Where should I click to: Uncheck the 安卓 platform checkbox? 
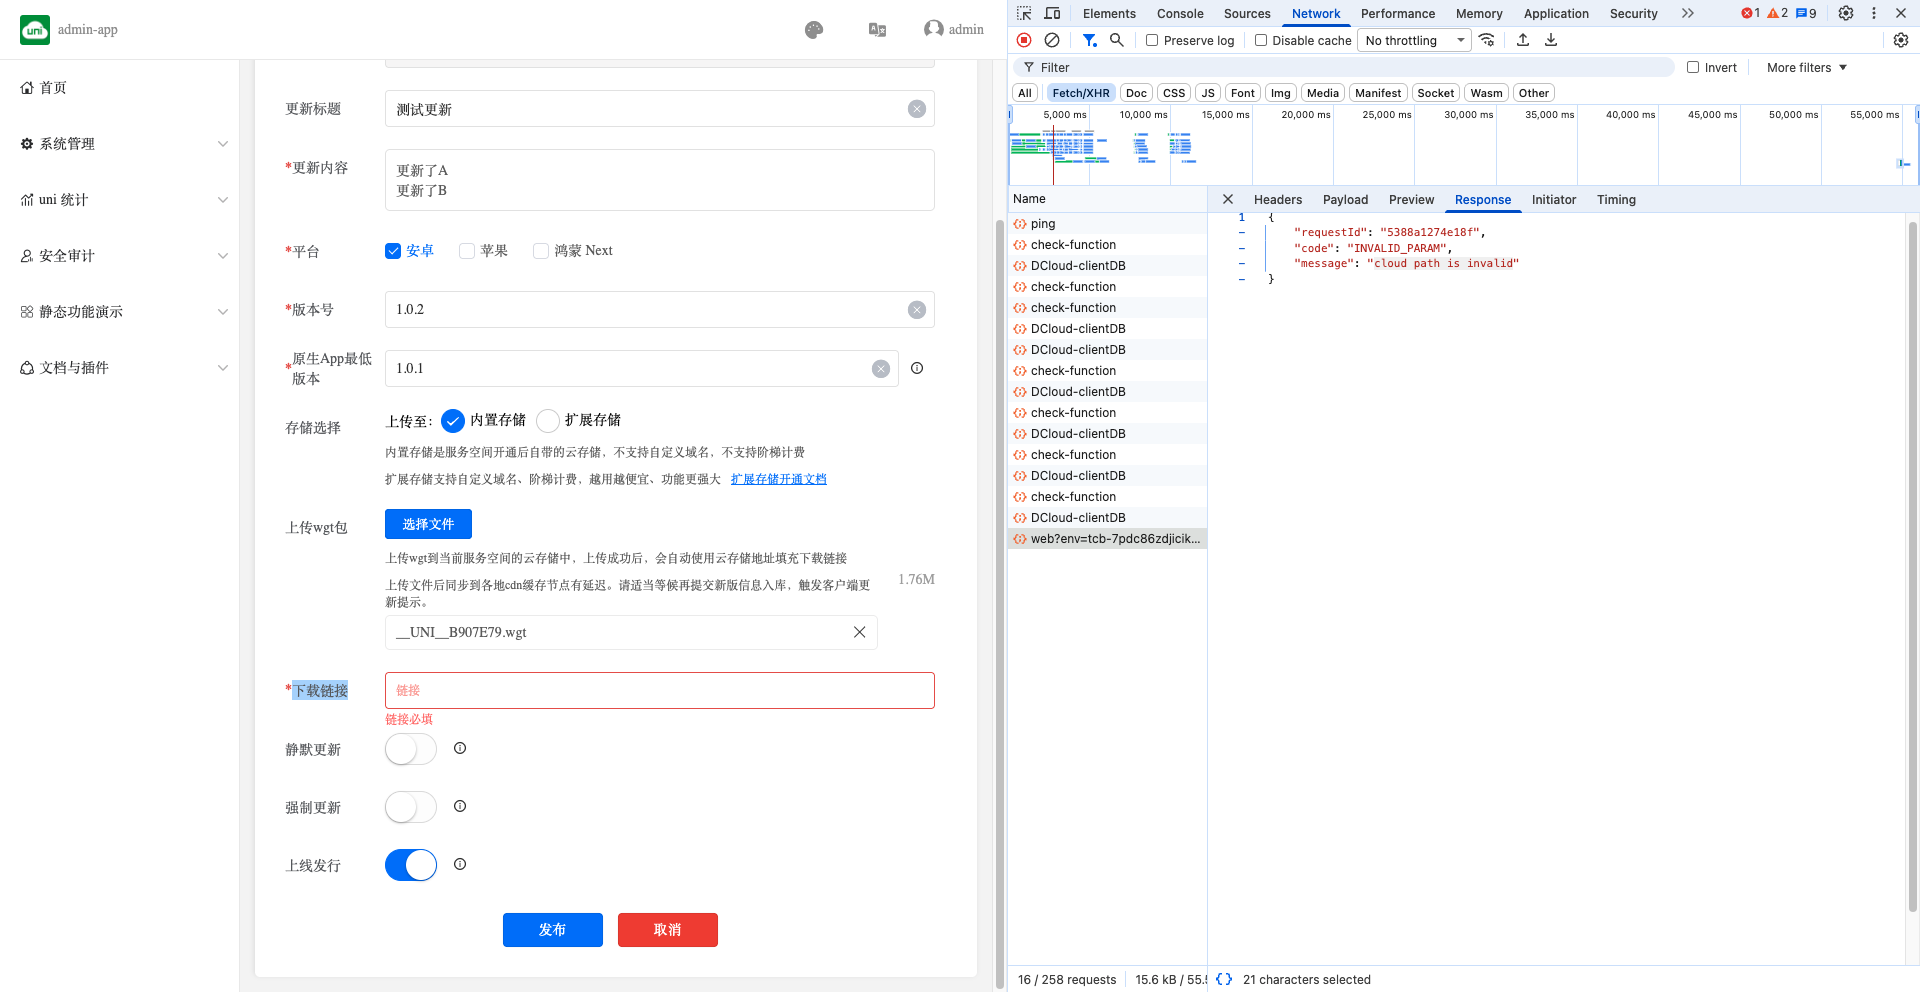tap(393, 251)
